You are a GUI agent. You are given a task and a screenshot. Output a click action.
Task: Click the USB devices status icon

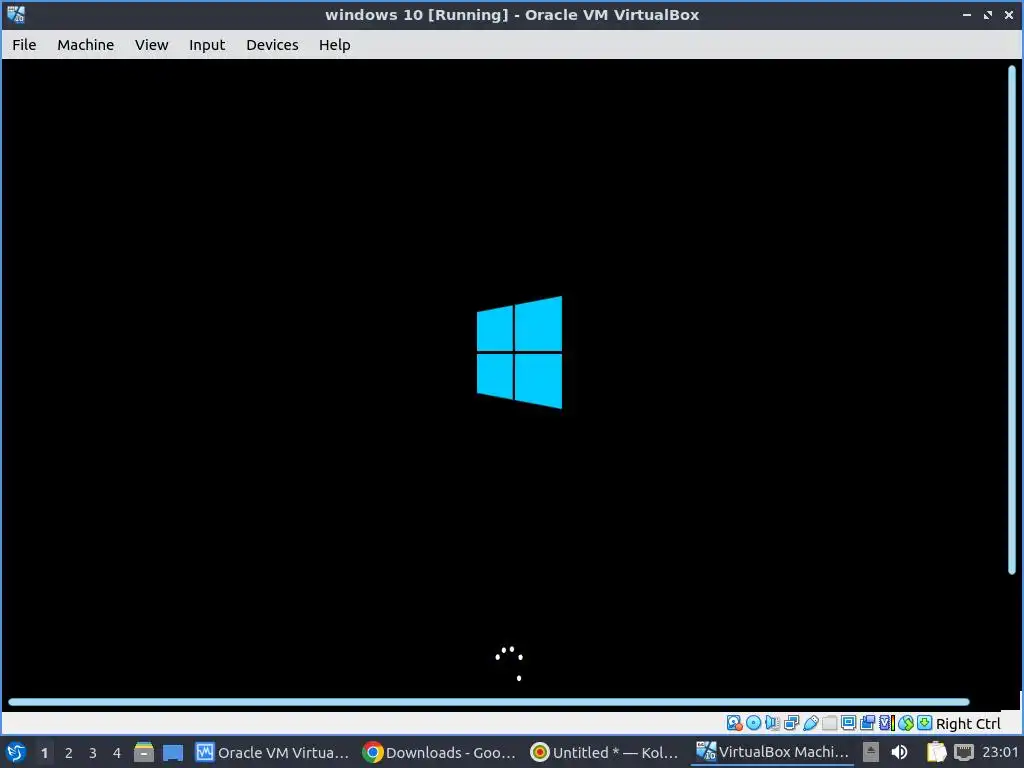[x=811, y=723]
